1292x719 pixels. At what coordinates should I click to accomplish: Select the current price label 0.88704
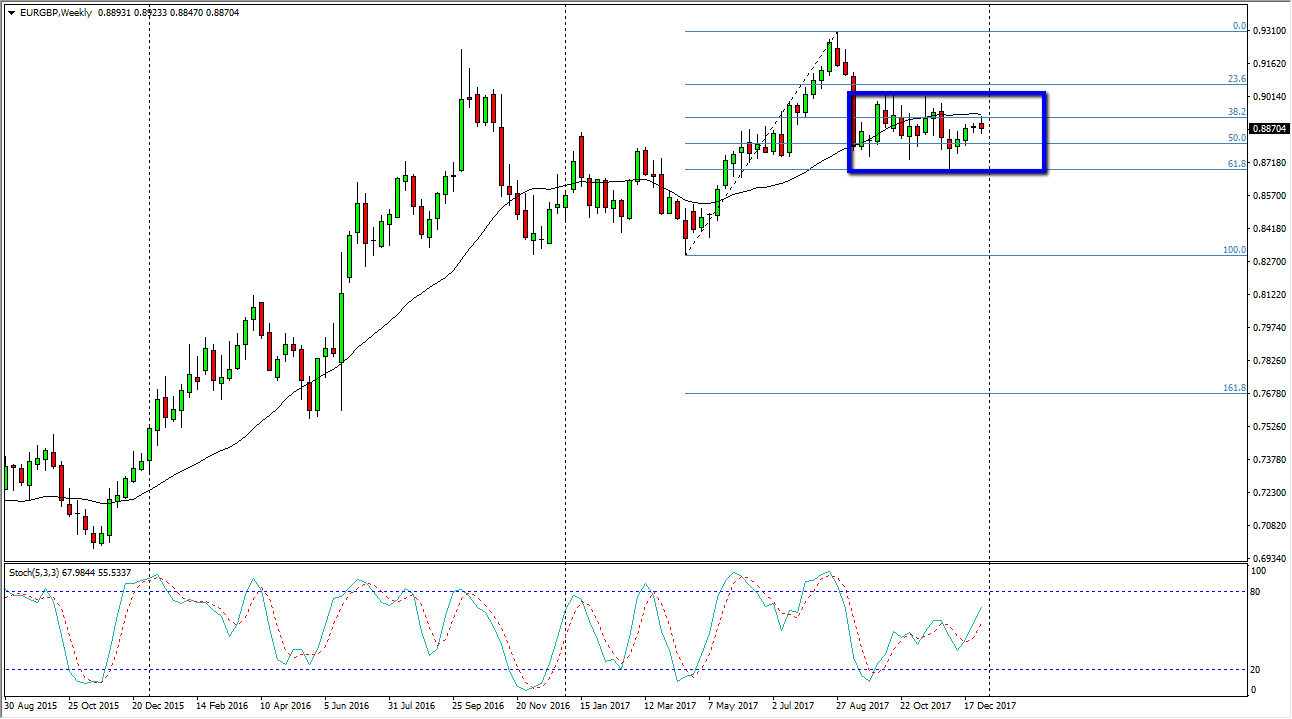(x=1268, y=129)
